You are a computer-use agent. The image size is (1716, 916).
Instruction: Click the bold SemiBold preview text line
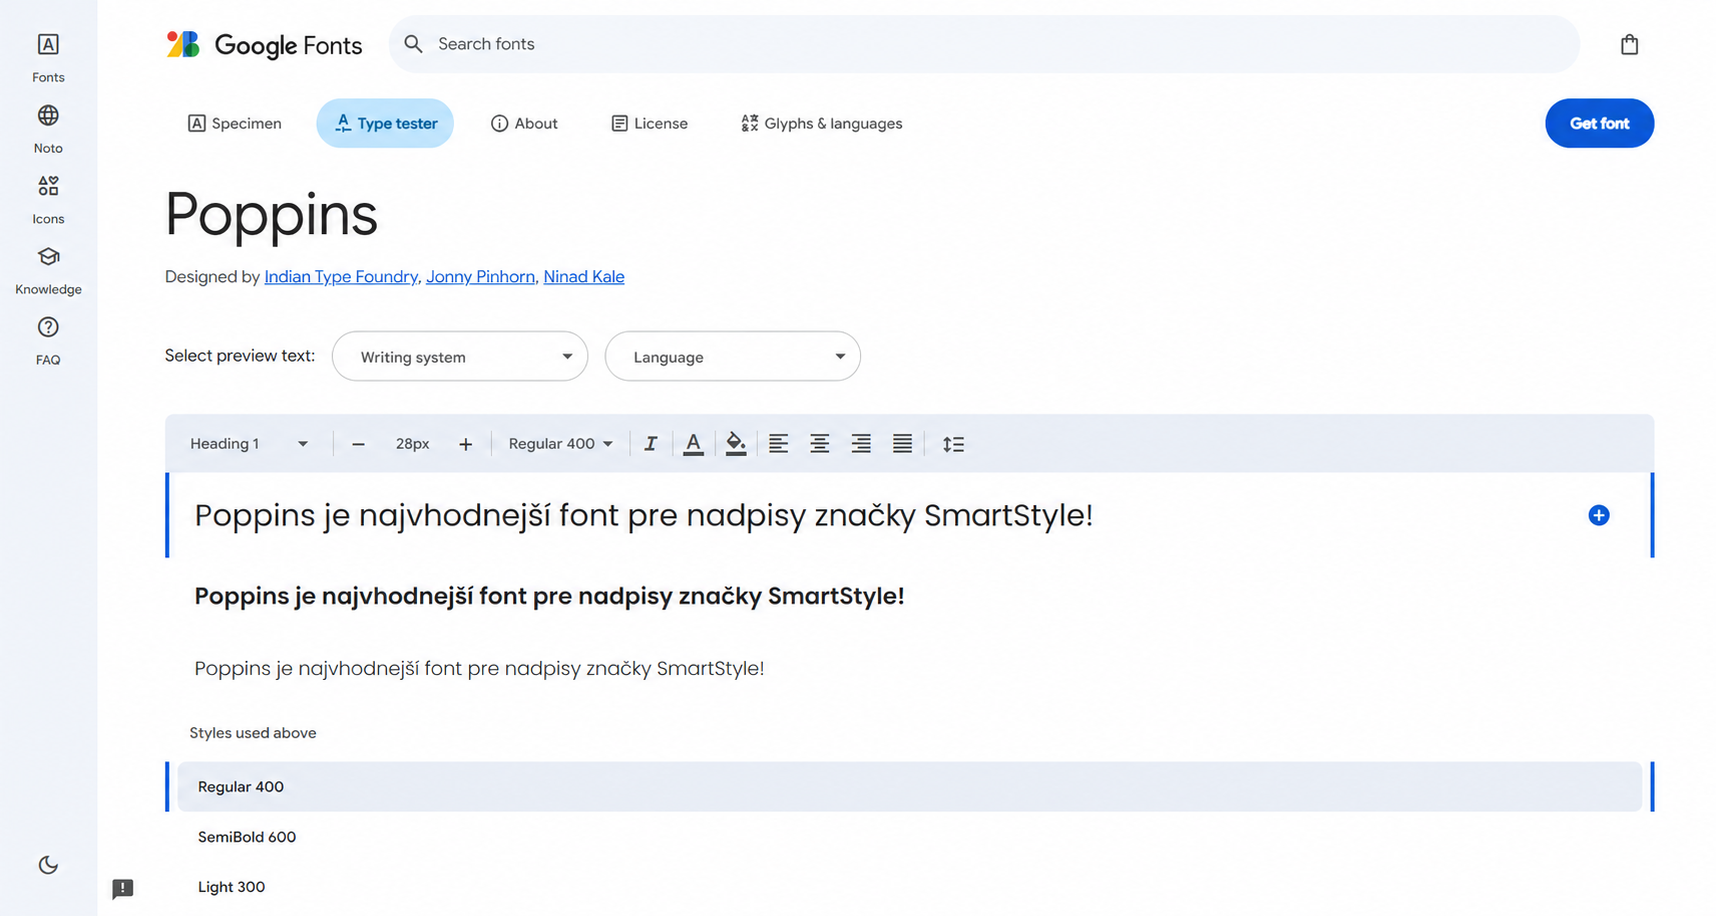549,596
